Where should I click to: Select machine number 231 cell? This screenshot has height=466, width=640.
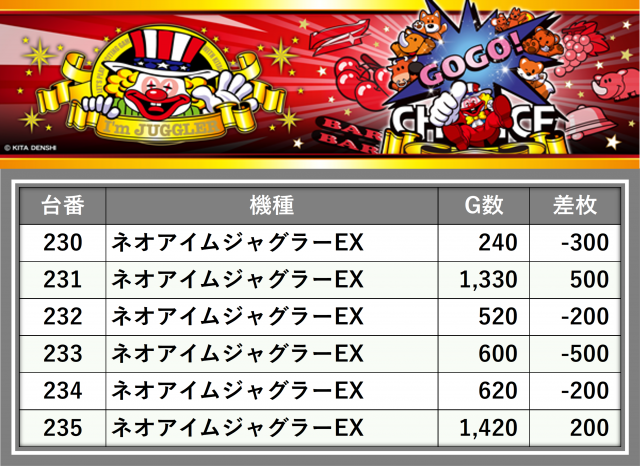coord(63,280)
